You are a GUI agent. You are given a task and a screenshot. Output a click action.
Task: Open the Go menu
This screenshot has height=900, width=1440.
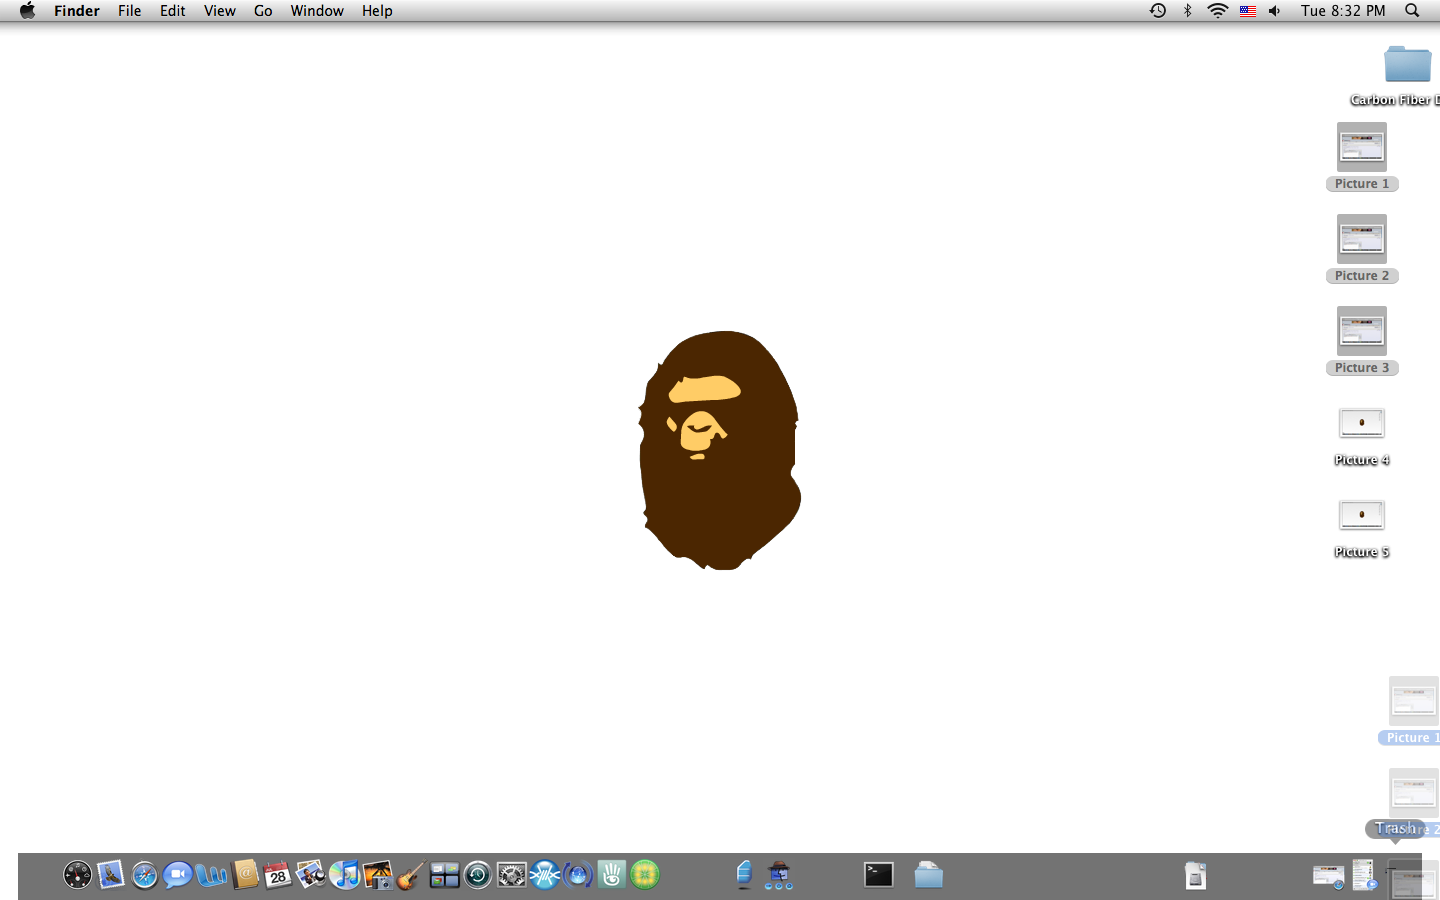point(263,11)
